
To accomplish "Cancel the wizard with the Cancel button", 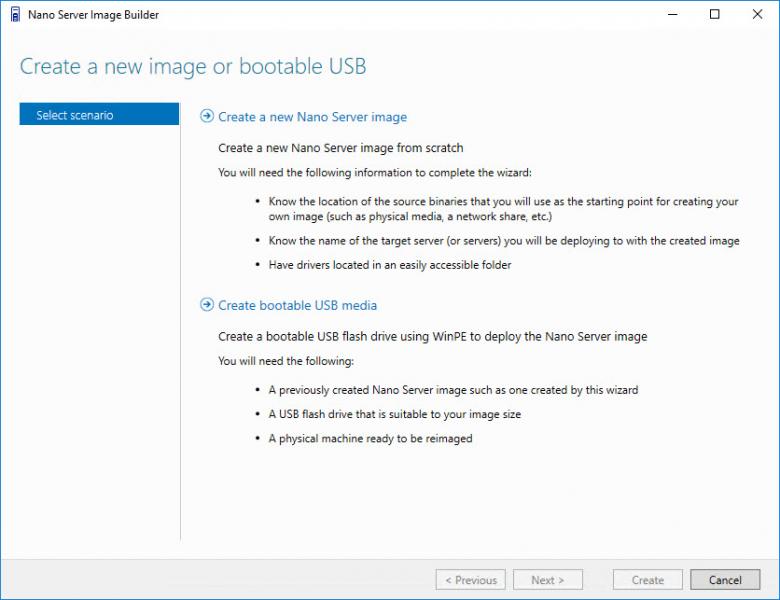I will (725, 580).
